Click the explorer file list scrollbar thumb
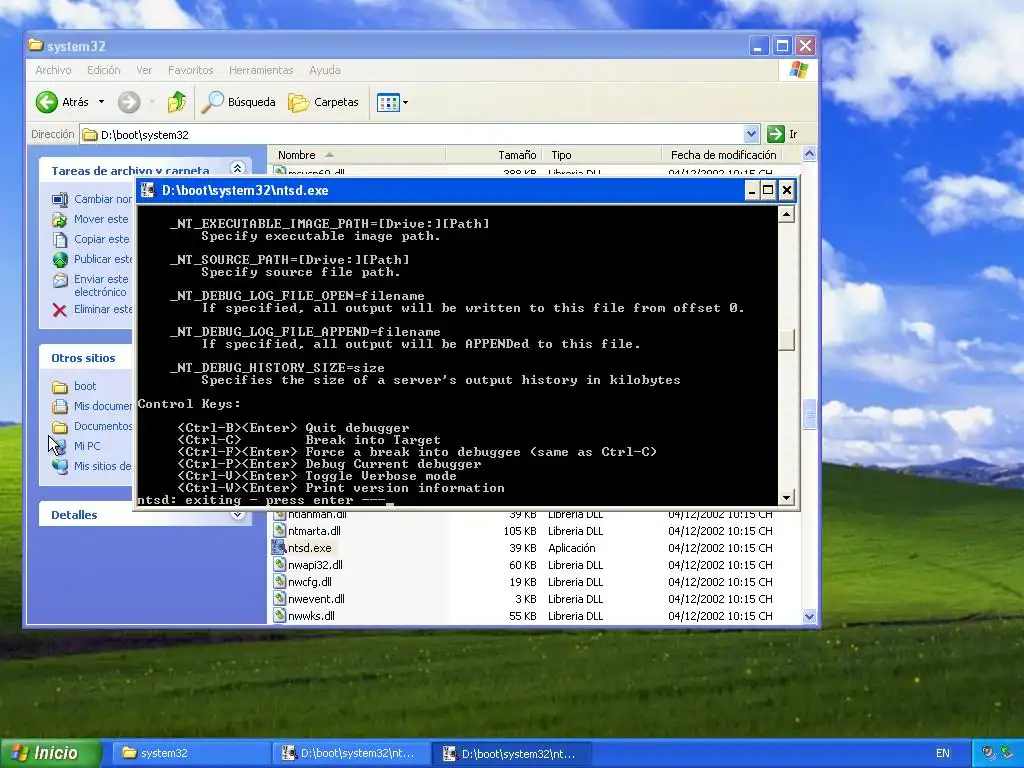 click(x=809, y=415)
